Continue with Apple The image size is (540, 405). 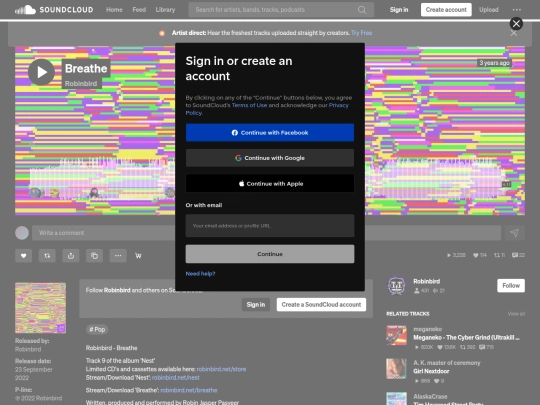[270, 184]
